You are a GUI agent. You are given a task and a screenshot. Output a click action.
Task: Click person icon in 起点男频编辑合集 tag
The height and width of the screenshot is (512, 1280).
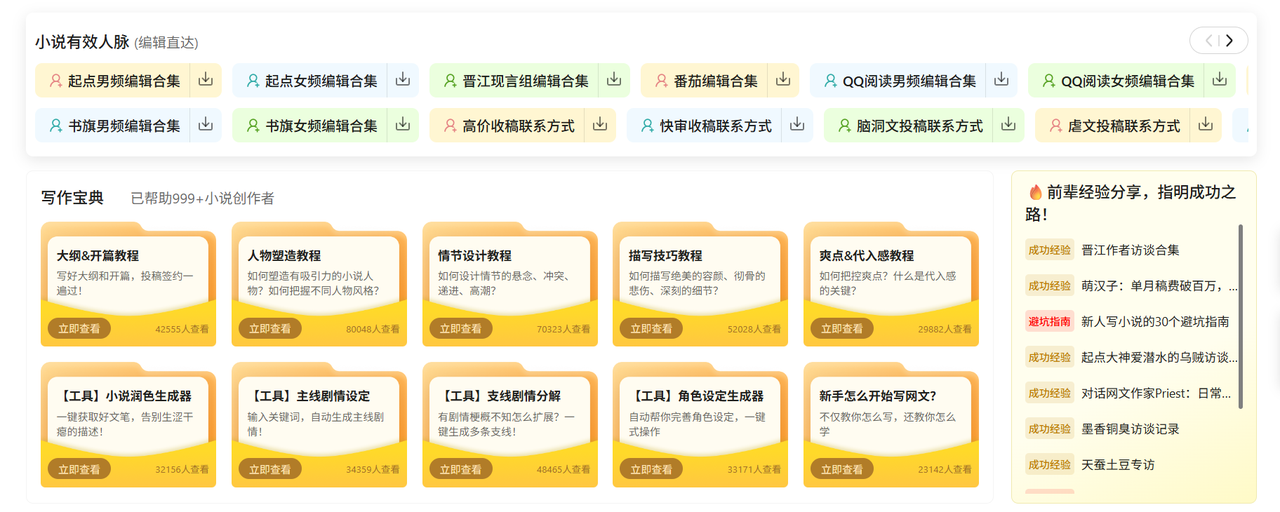[56, 81]
